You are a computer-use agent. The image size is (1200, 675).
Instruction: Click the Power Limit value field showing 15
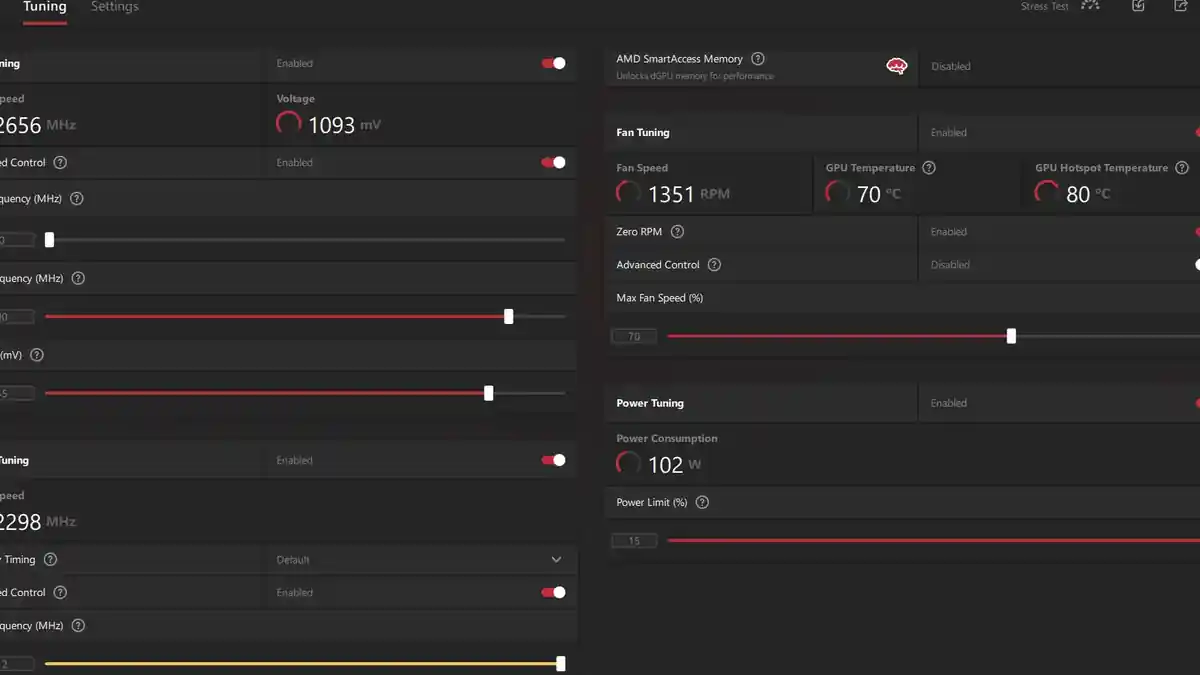point(634,541)
